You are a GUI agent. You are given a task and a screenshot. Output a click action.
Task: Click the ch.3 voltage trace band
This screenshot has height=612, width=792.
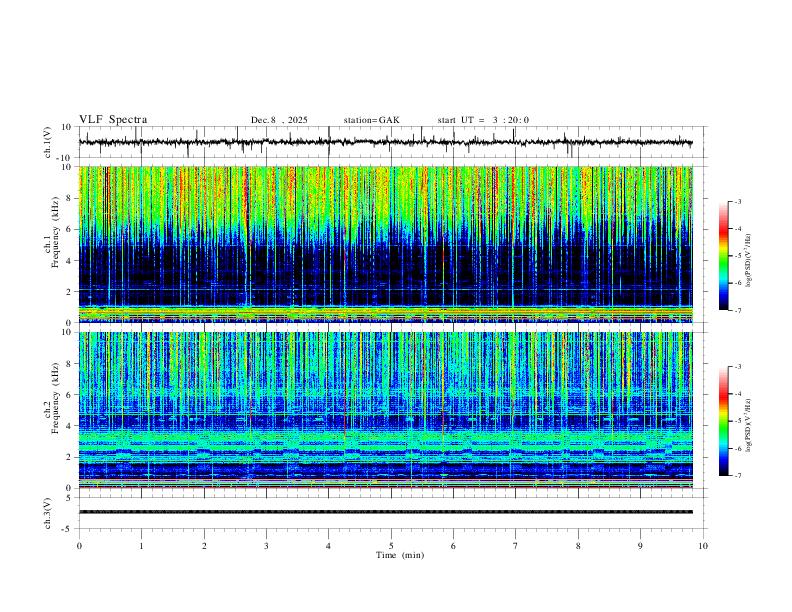point(385,512)
